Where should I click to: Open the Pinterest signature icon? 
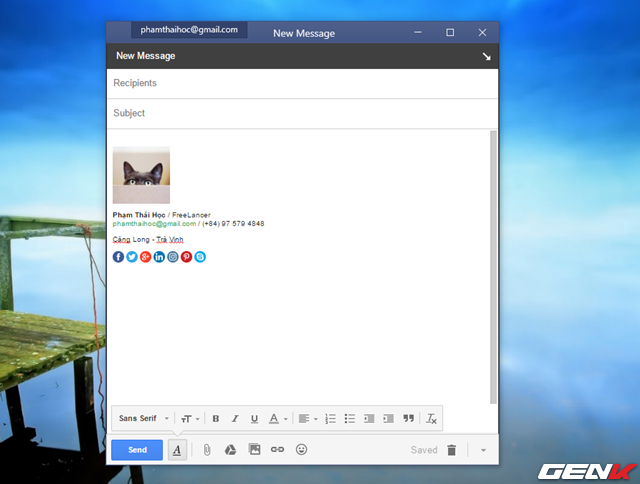click(x=186, y=257)
